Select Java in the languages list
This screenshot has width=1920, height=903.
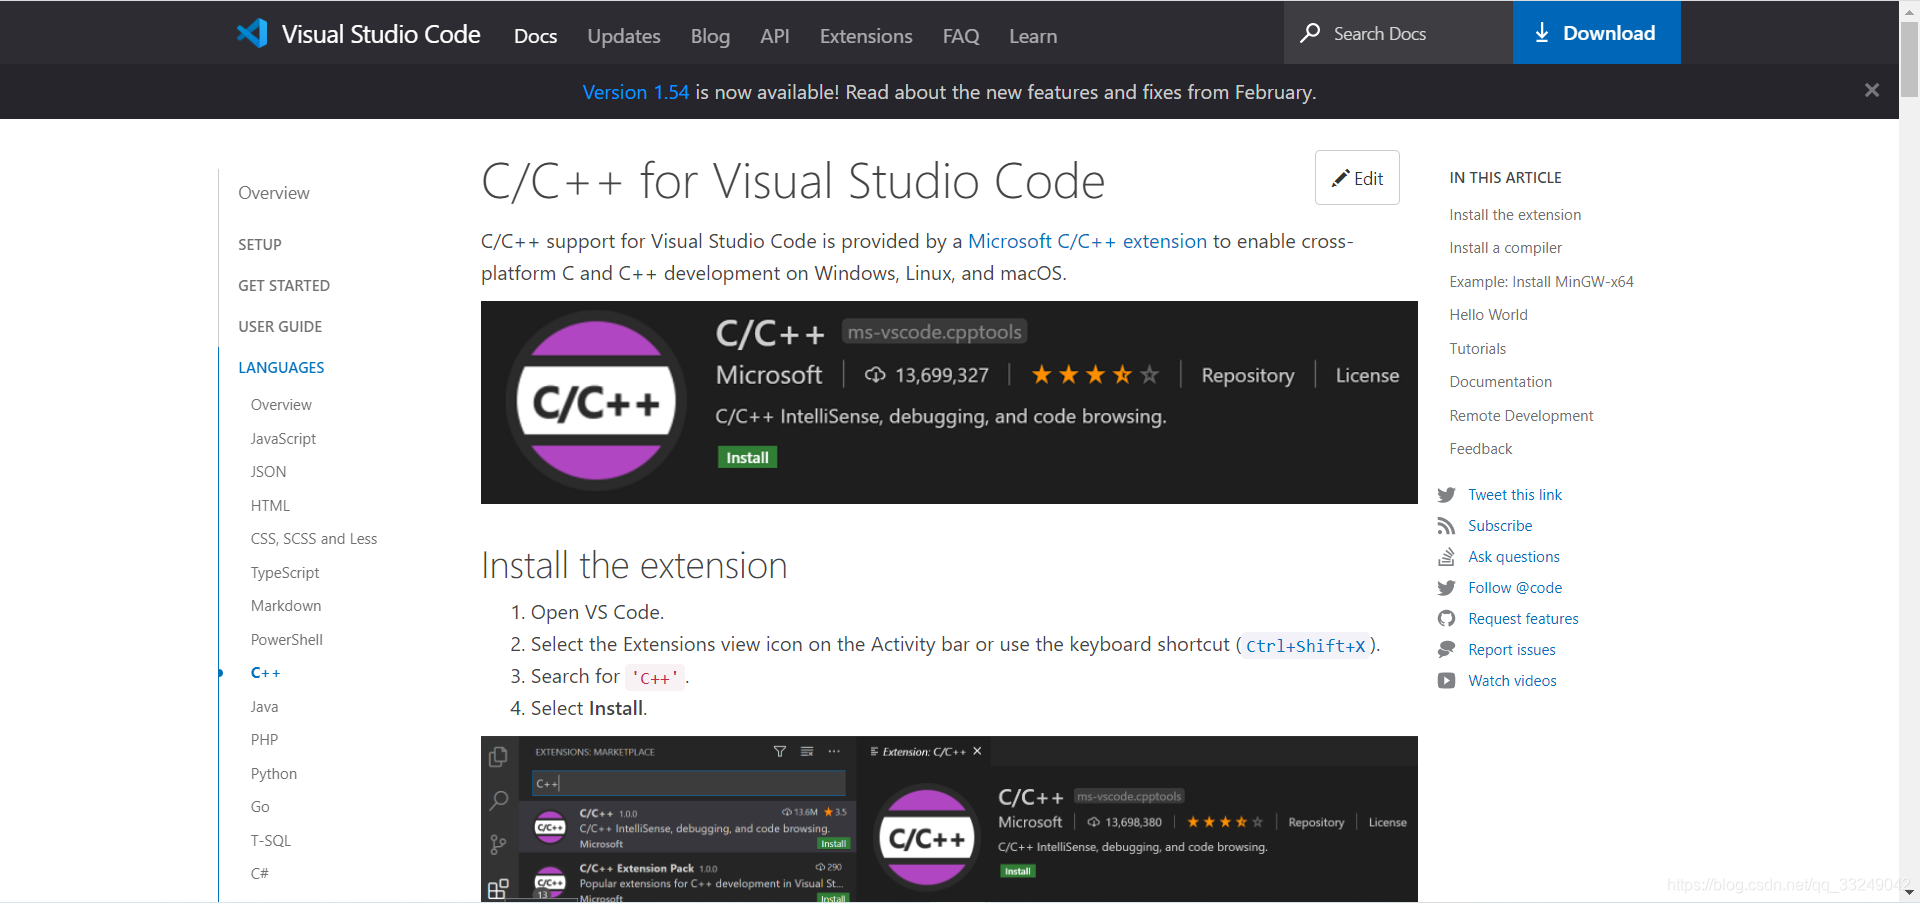pyautogui.click(x=264, y=706)
